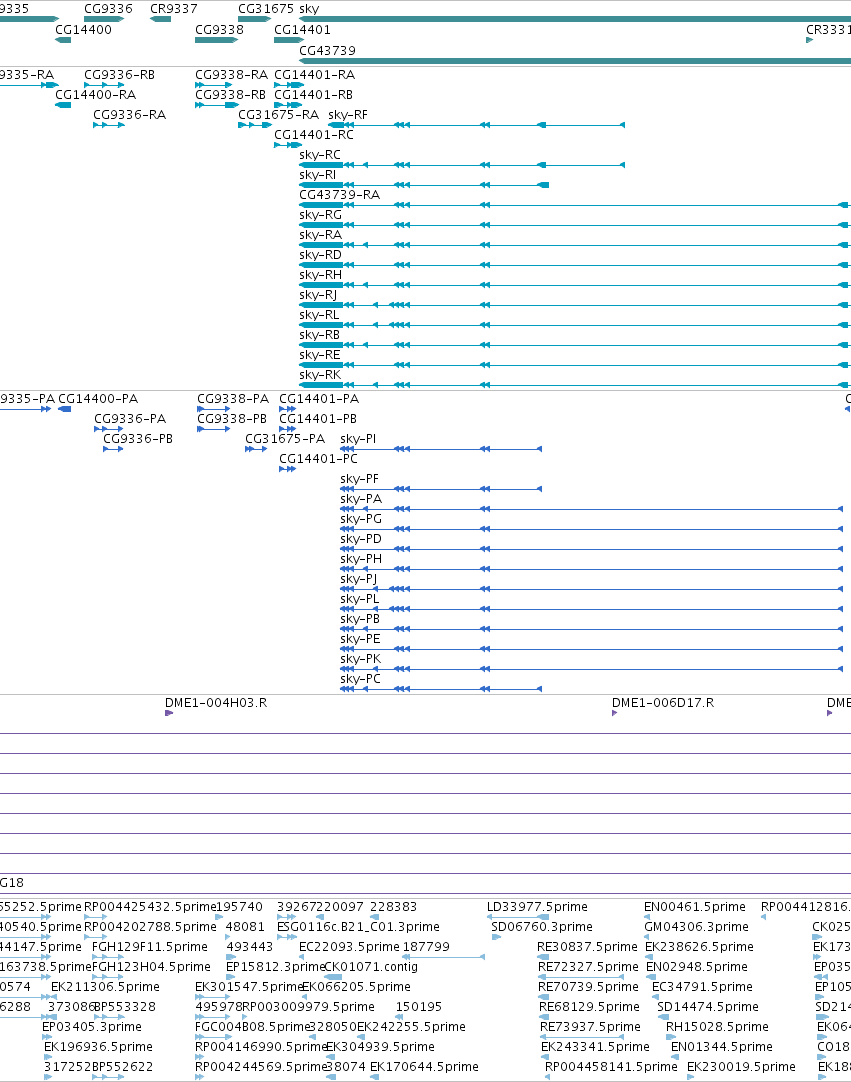Image resolution: width=851 pixels, height=1082 pixels.
Task: Click the sky-RJ transcript label
Action: tap(318, 295)
